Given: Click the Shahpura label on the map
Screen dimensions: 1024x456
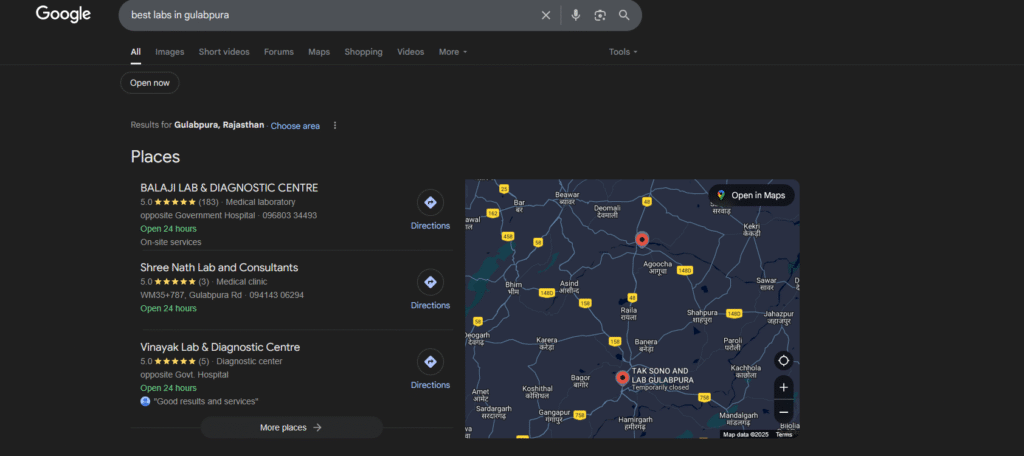Looking at the screenshot, I should click(702, 316).
